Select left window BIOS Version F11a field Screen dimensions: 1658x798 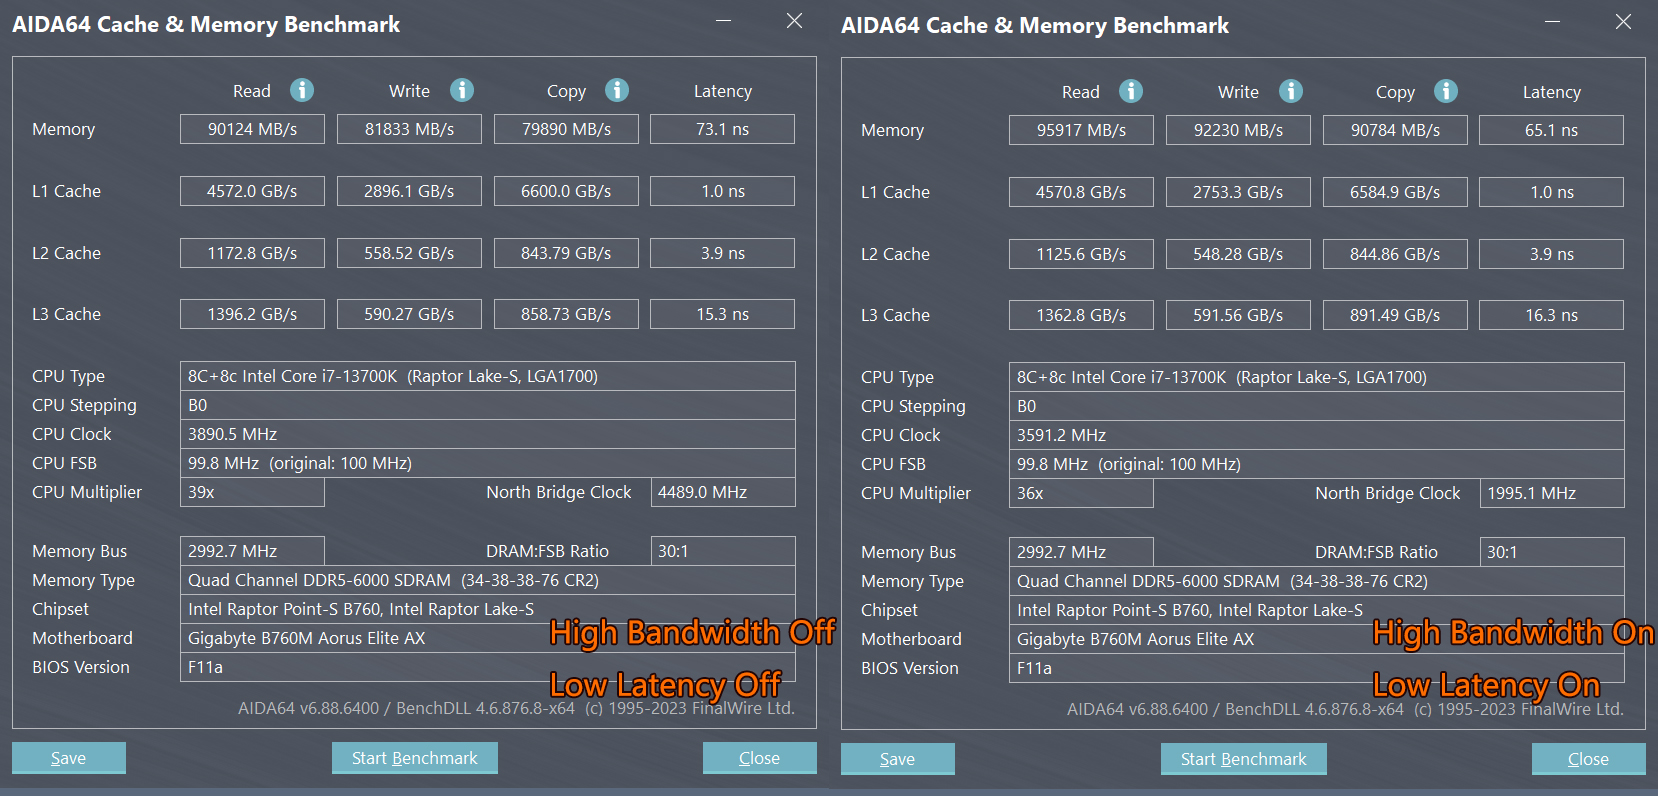[x=488, y=667]
